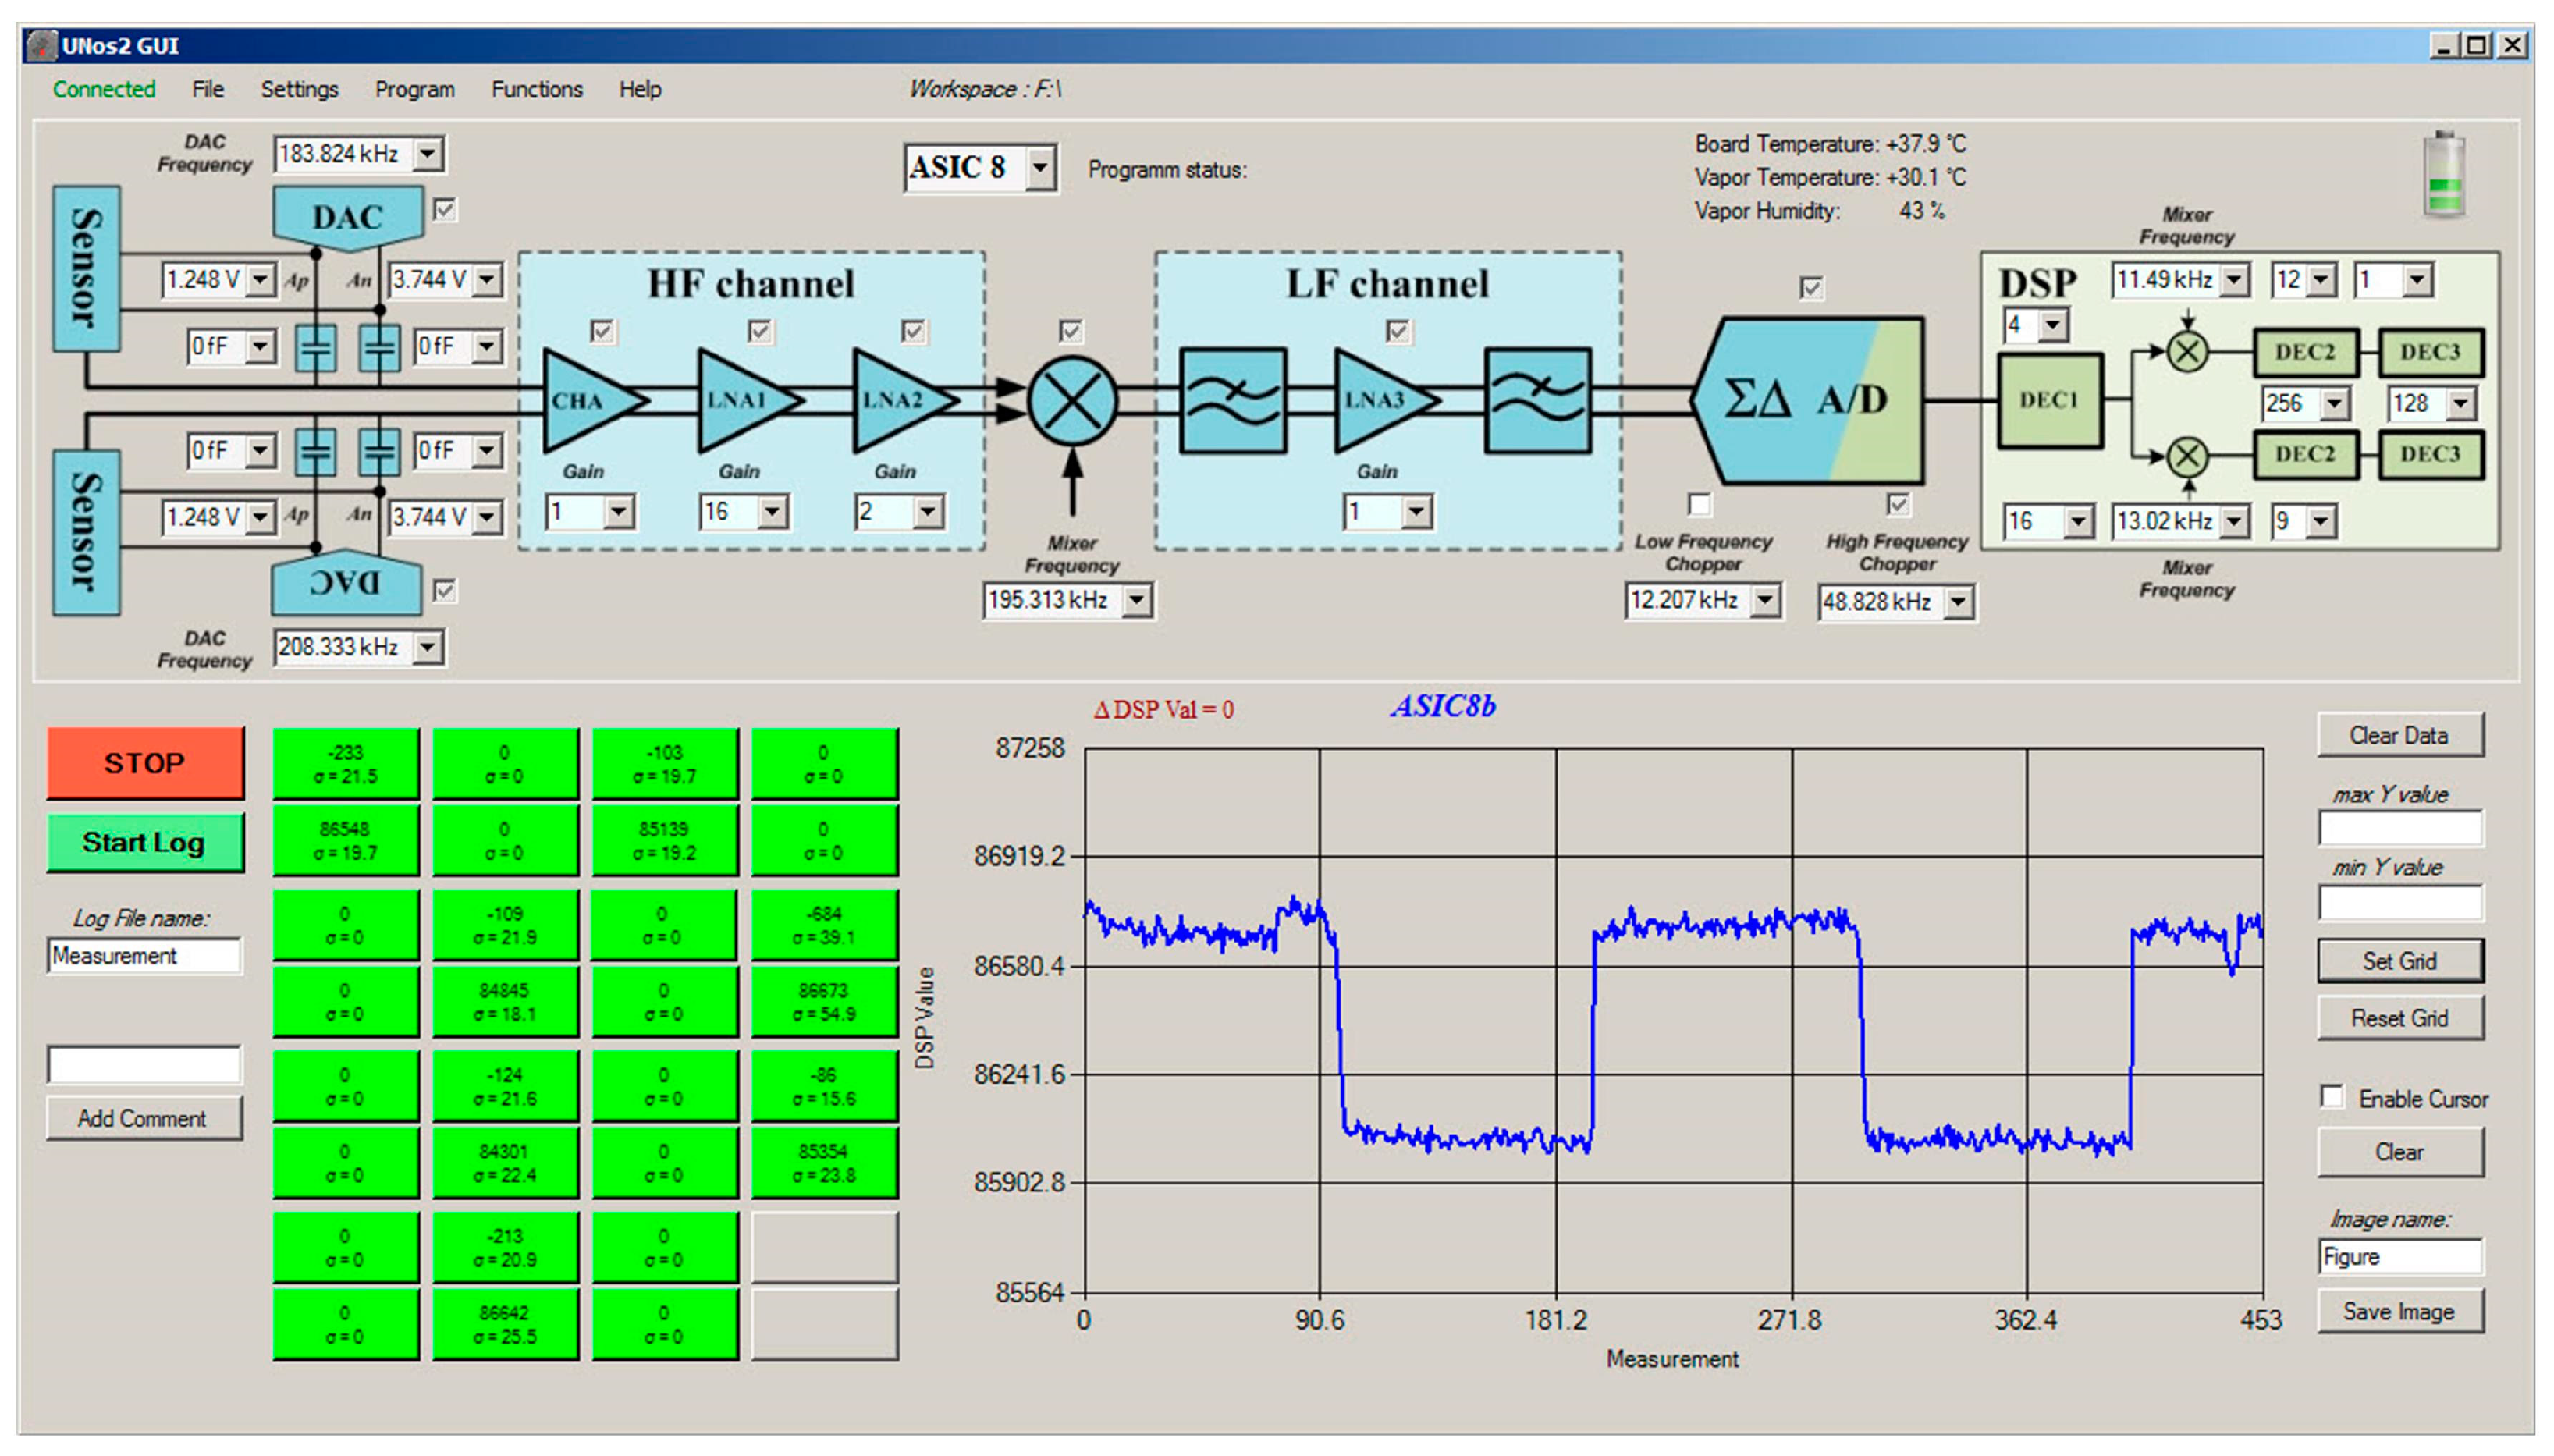Tick the Enable Cursor checkbox
The width and height of the screenshot is (2554, 1456).
(2332, 1097)
